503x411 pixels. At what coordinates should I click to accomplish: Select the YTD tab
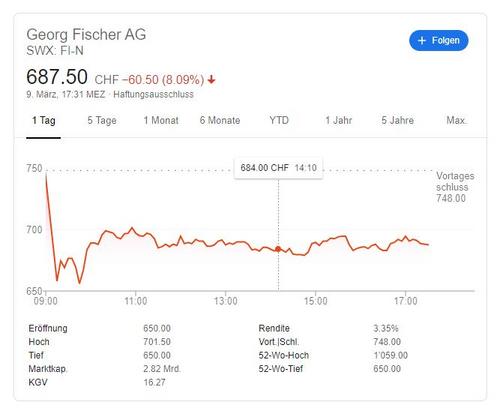[279, 120]
